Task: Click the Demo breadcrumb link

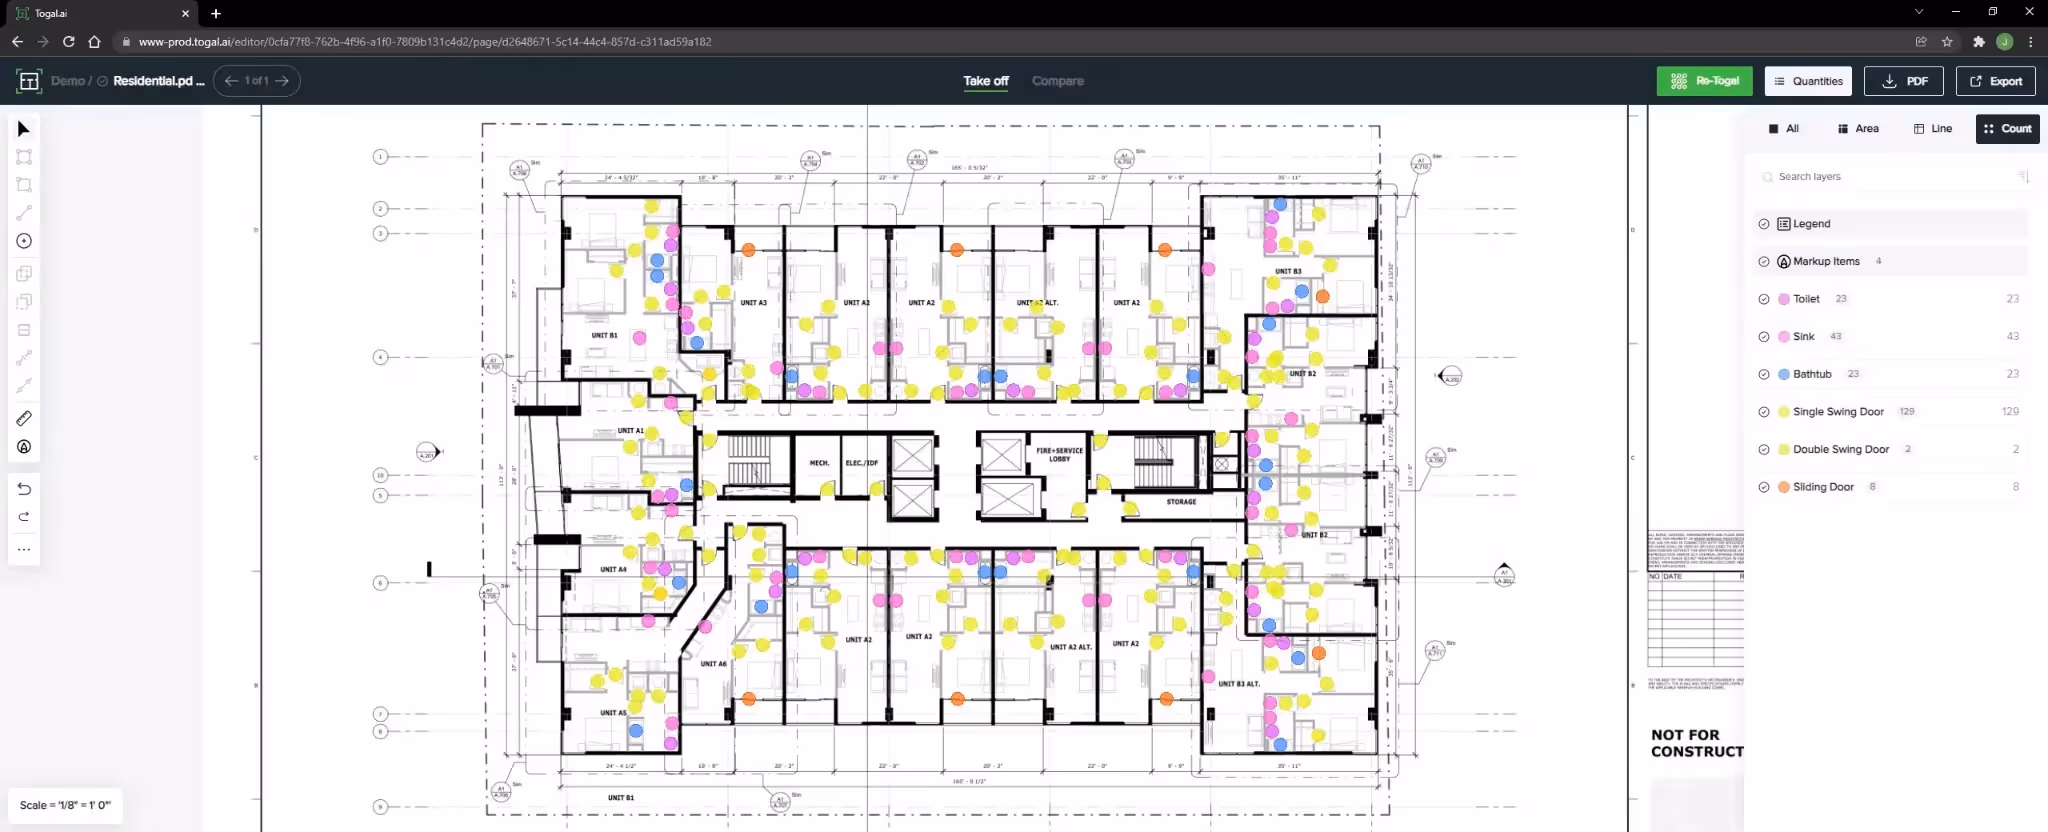Action: (68, 81)
